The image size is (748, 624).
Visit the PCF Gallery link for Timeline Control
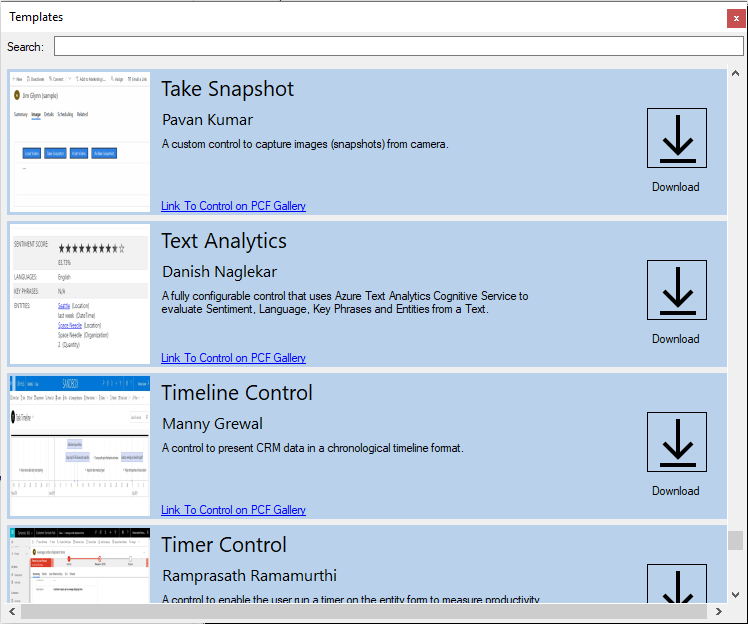coord(233,510)
